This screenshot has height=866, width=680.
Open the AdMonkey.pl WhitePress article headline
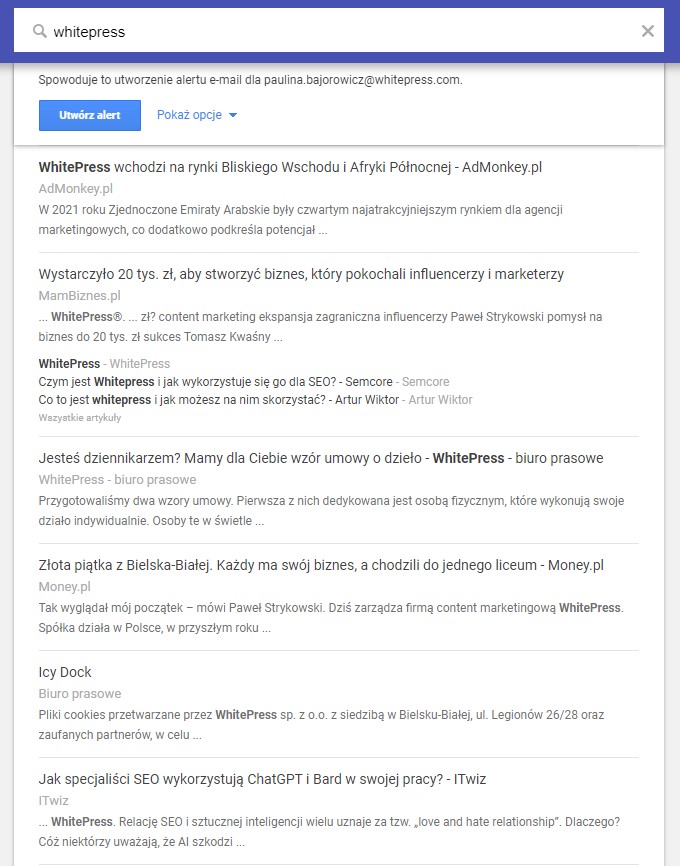coord(290,167)
